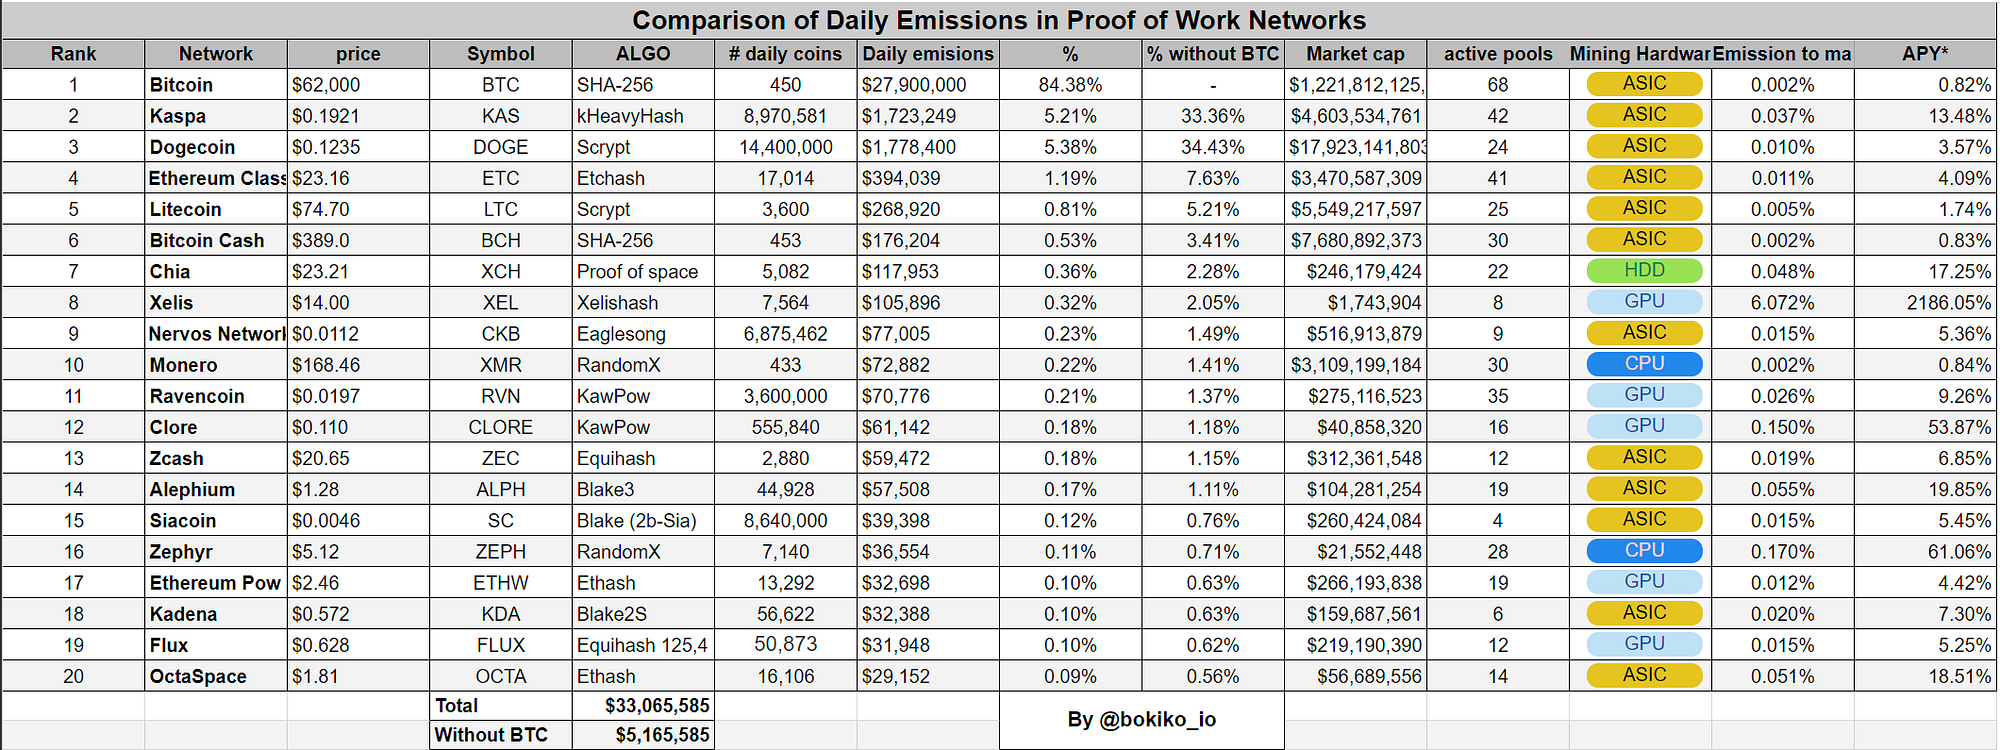This screenshot has width=2000, height=750.
Task: Click the Kaspa network name cell
Action: click(x=215, y=116)
